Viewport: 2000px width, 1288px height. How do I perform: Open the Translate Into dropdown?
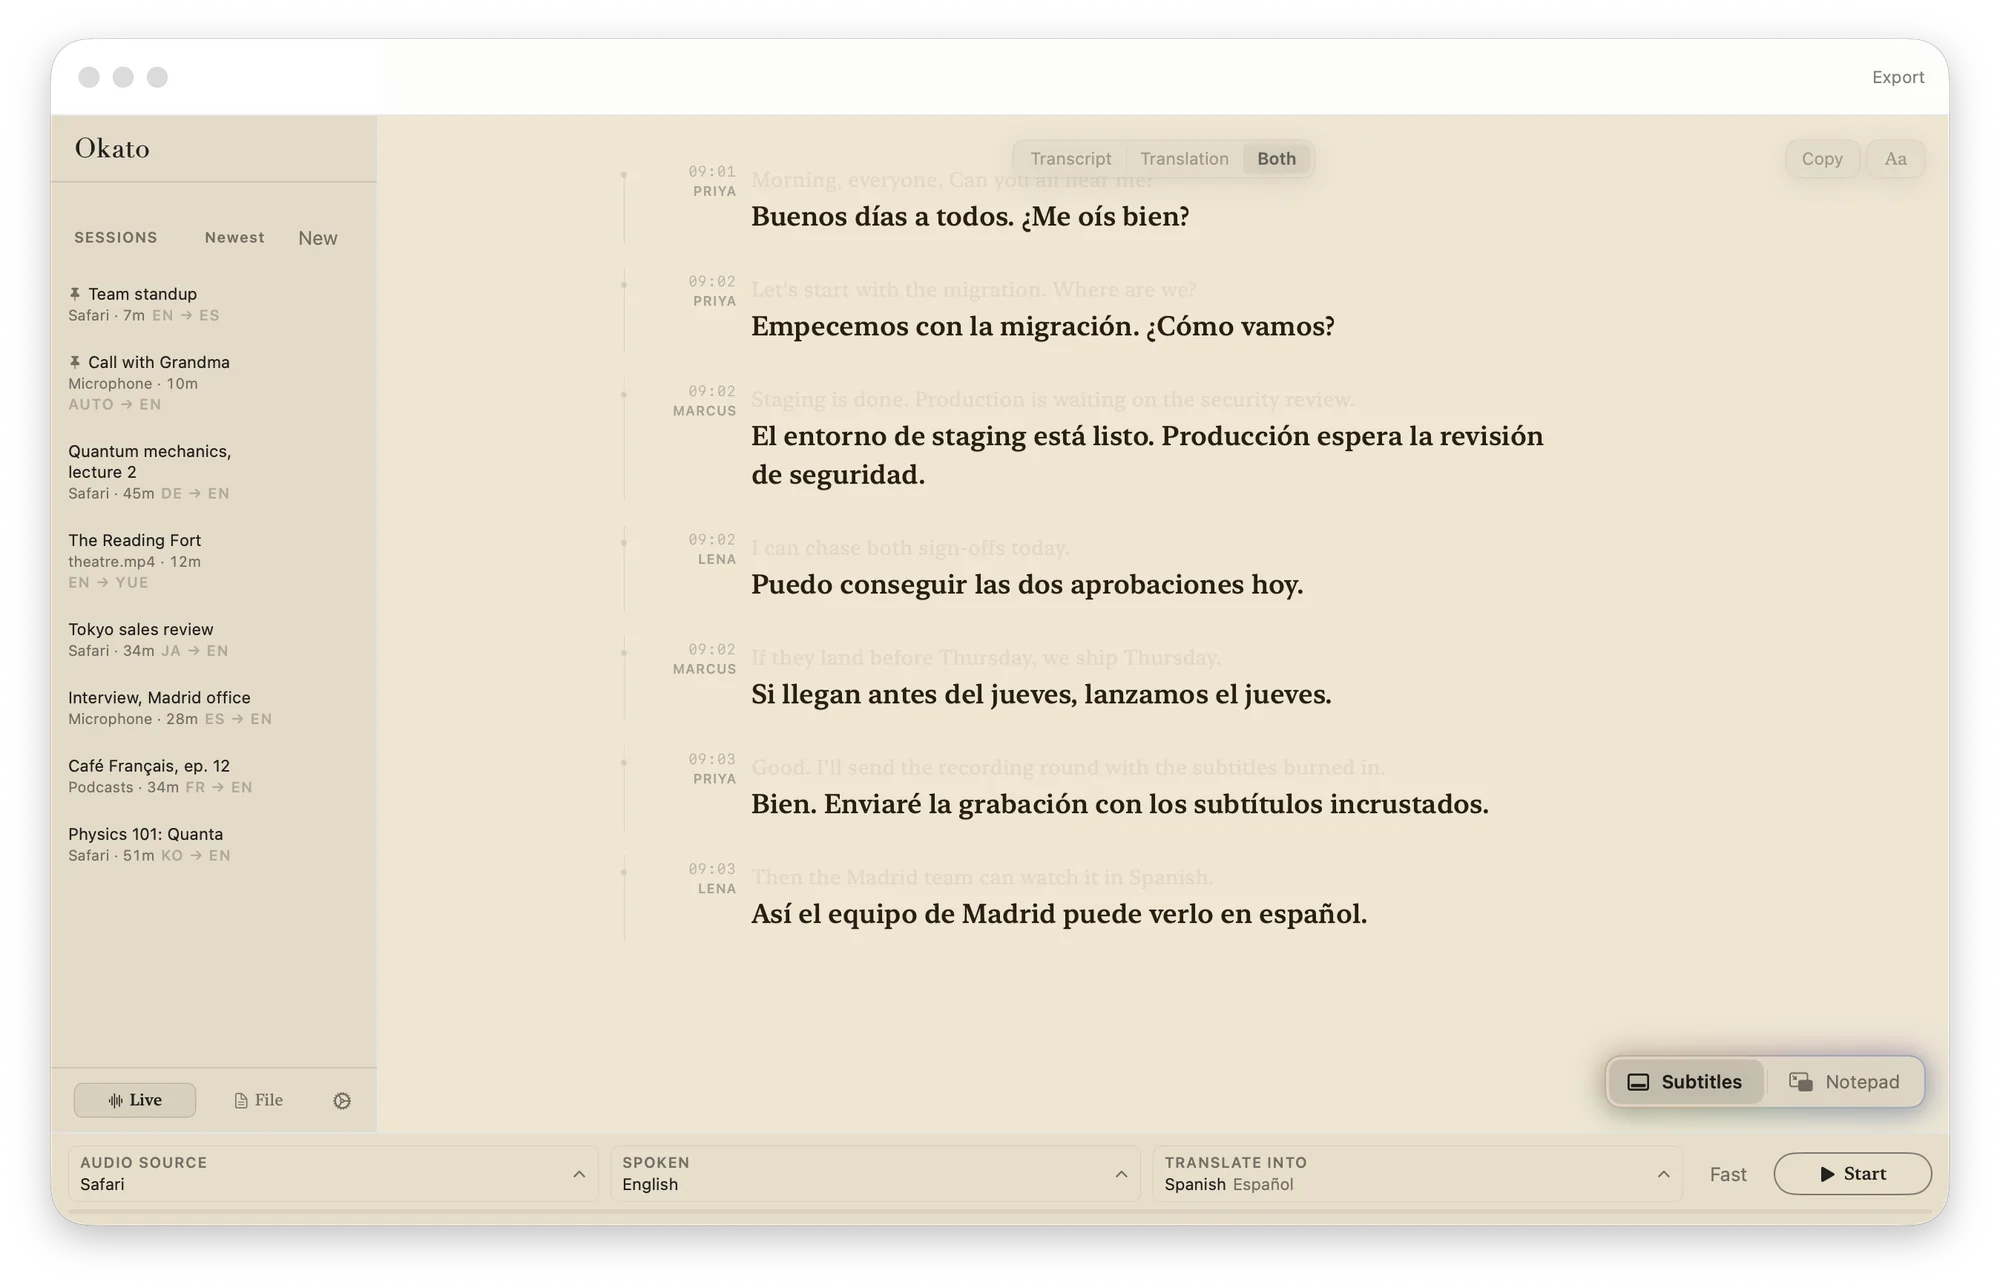[x=1417, y=1173]
